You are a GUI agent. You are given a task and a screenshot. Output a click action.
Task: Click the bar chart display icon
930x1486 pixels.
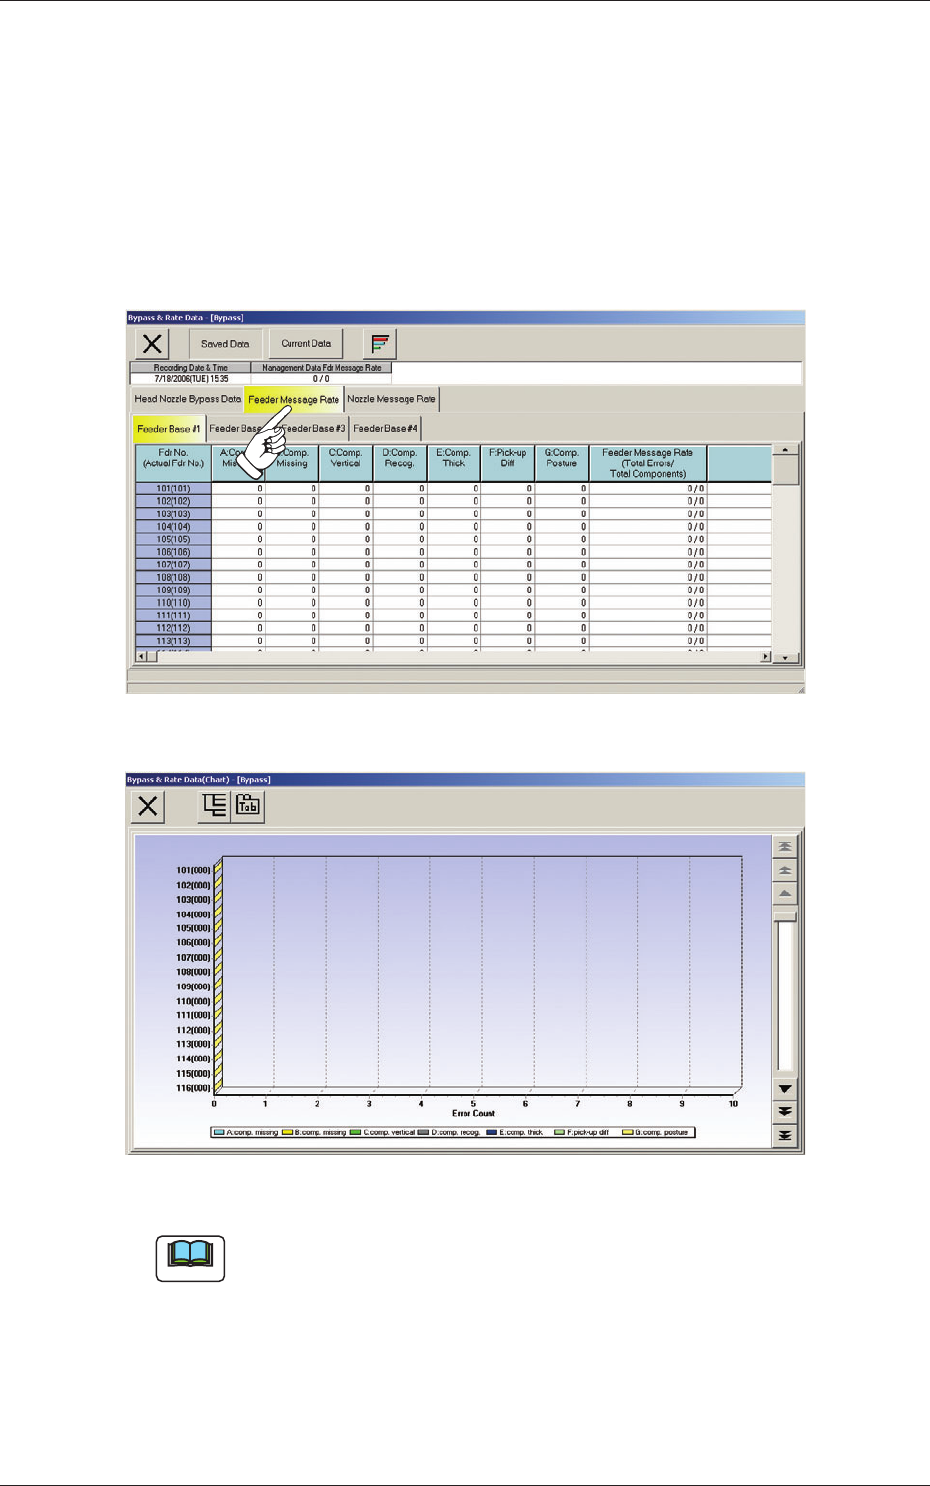click(380, 344)
